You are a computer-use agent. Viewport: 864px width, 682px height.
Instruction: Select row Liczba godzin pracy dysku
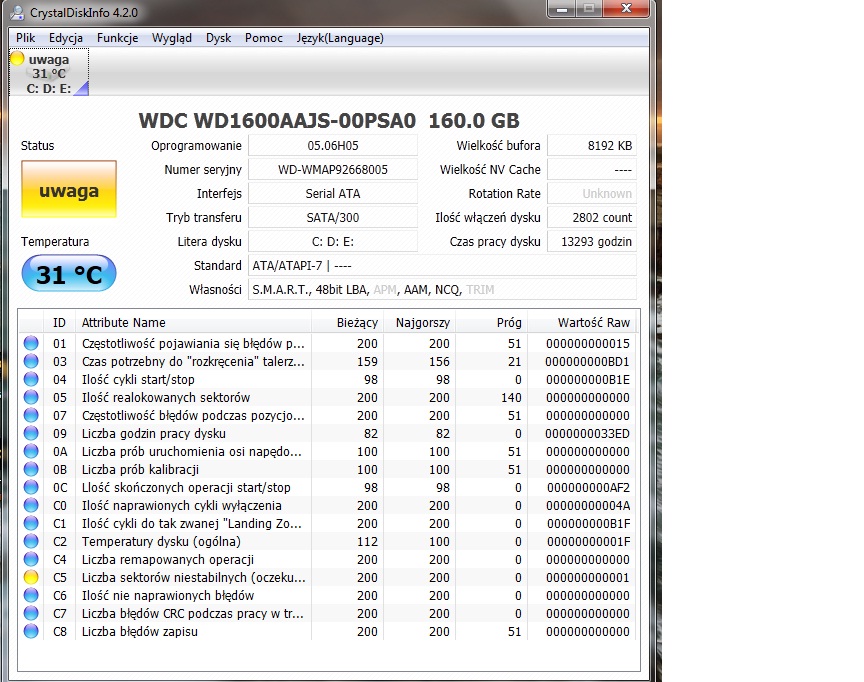pyautogui.click(x=328, y=434)
